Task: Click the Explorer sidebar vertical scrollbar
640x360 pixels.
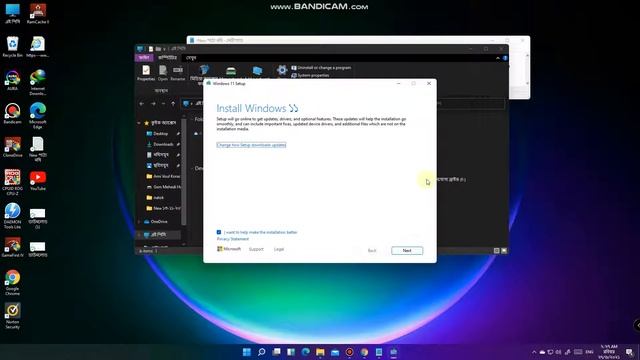Action: click(x=184, y=171)
